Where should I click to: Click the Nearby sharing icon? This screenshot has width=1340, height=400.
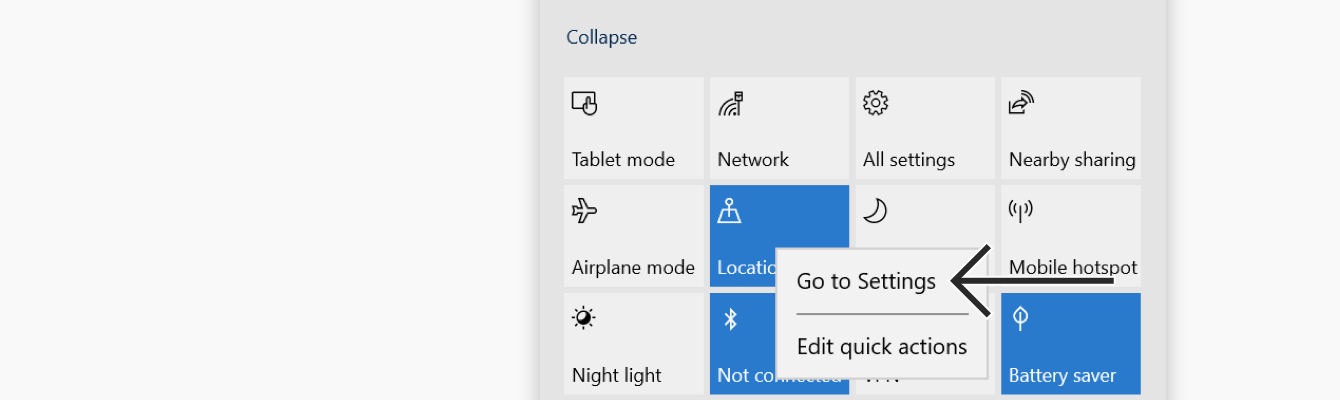pyautogui.click(x=1021, y=103)
